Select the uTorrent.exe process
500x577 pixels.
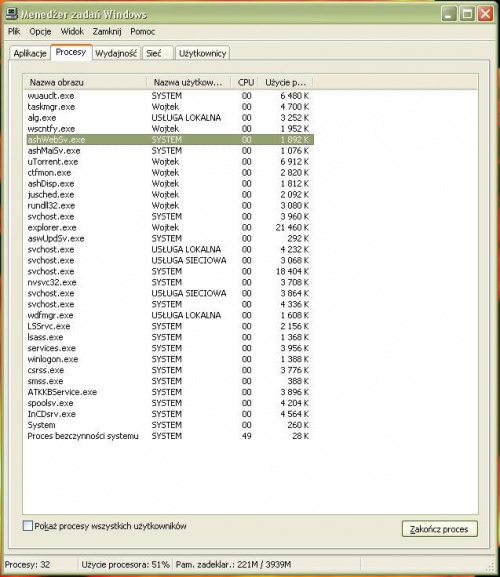click(169, 162)
